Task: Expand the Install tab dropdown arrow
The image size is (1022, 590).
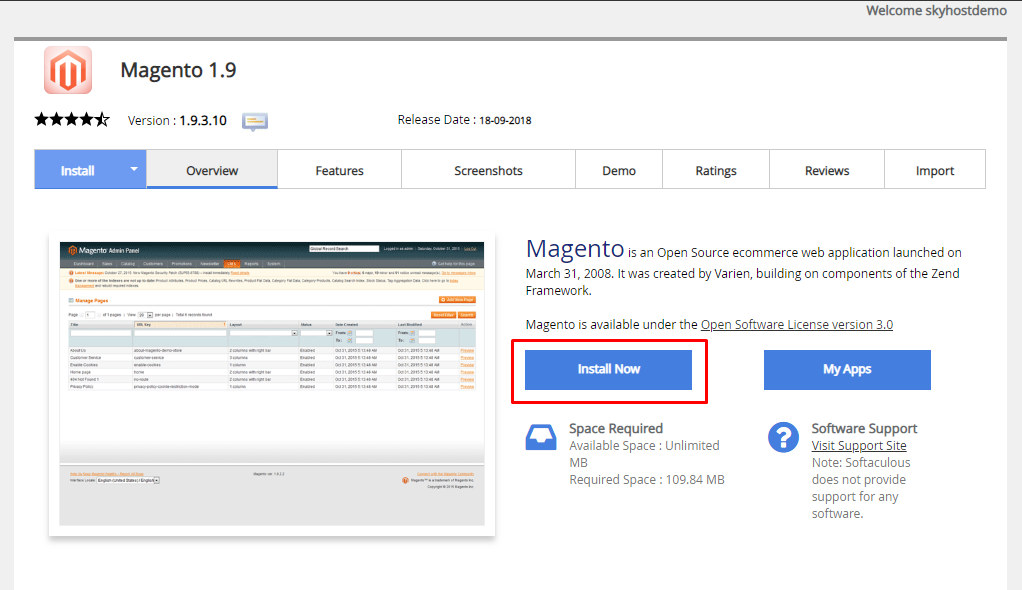Action: tap(134, 169)
